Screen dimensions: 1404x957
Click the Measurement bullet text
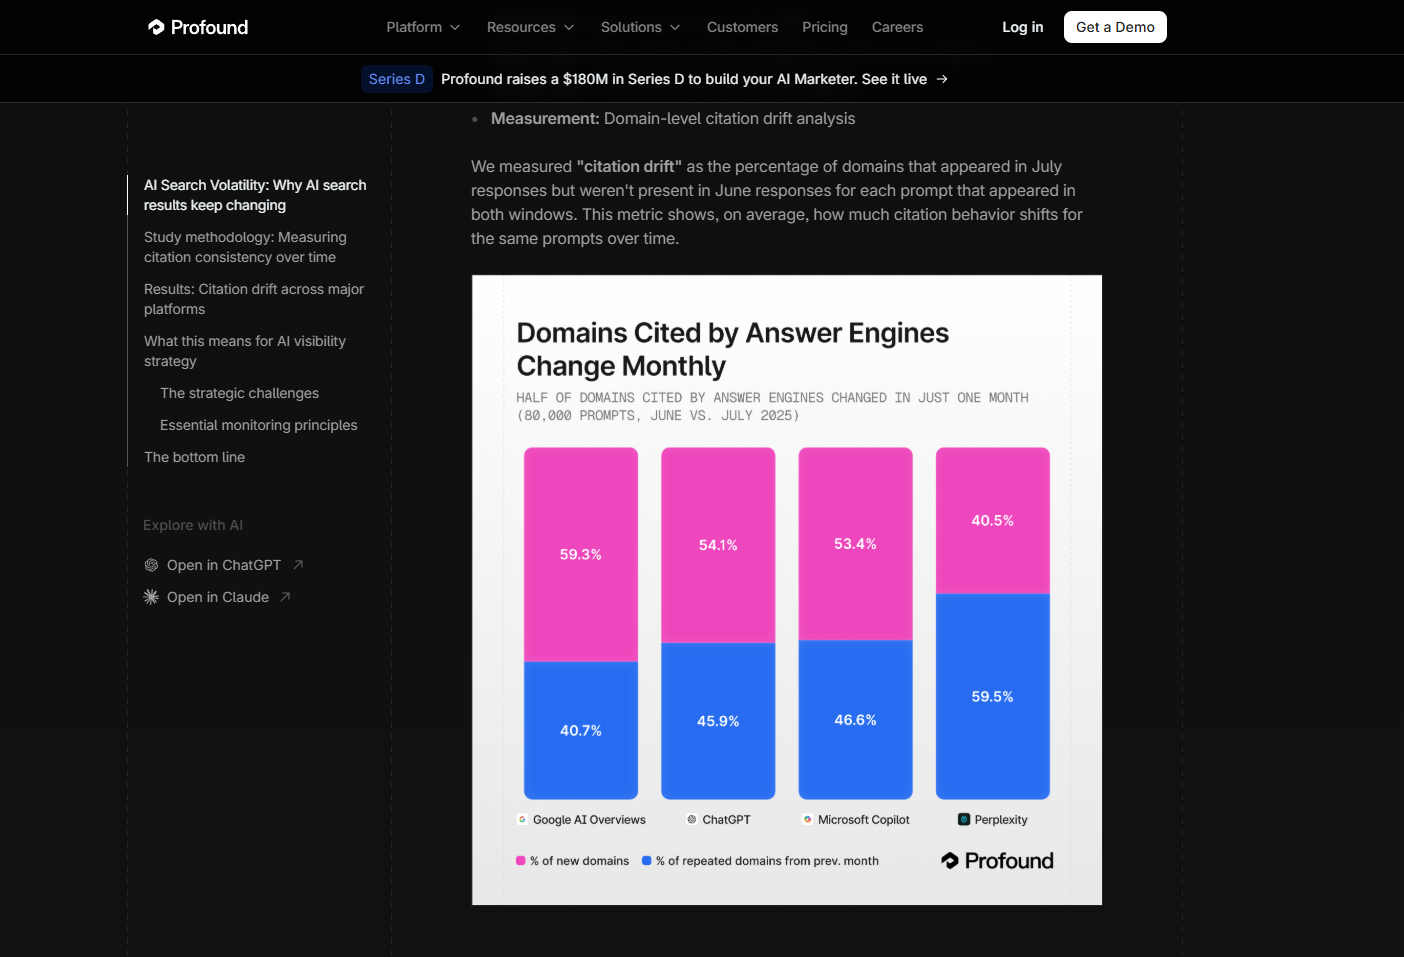pos(673,119)
